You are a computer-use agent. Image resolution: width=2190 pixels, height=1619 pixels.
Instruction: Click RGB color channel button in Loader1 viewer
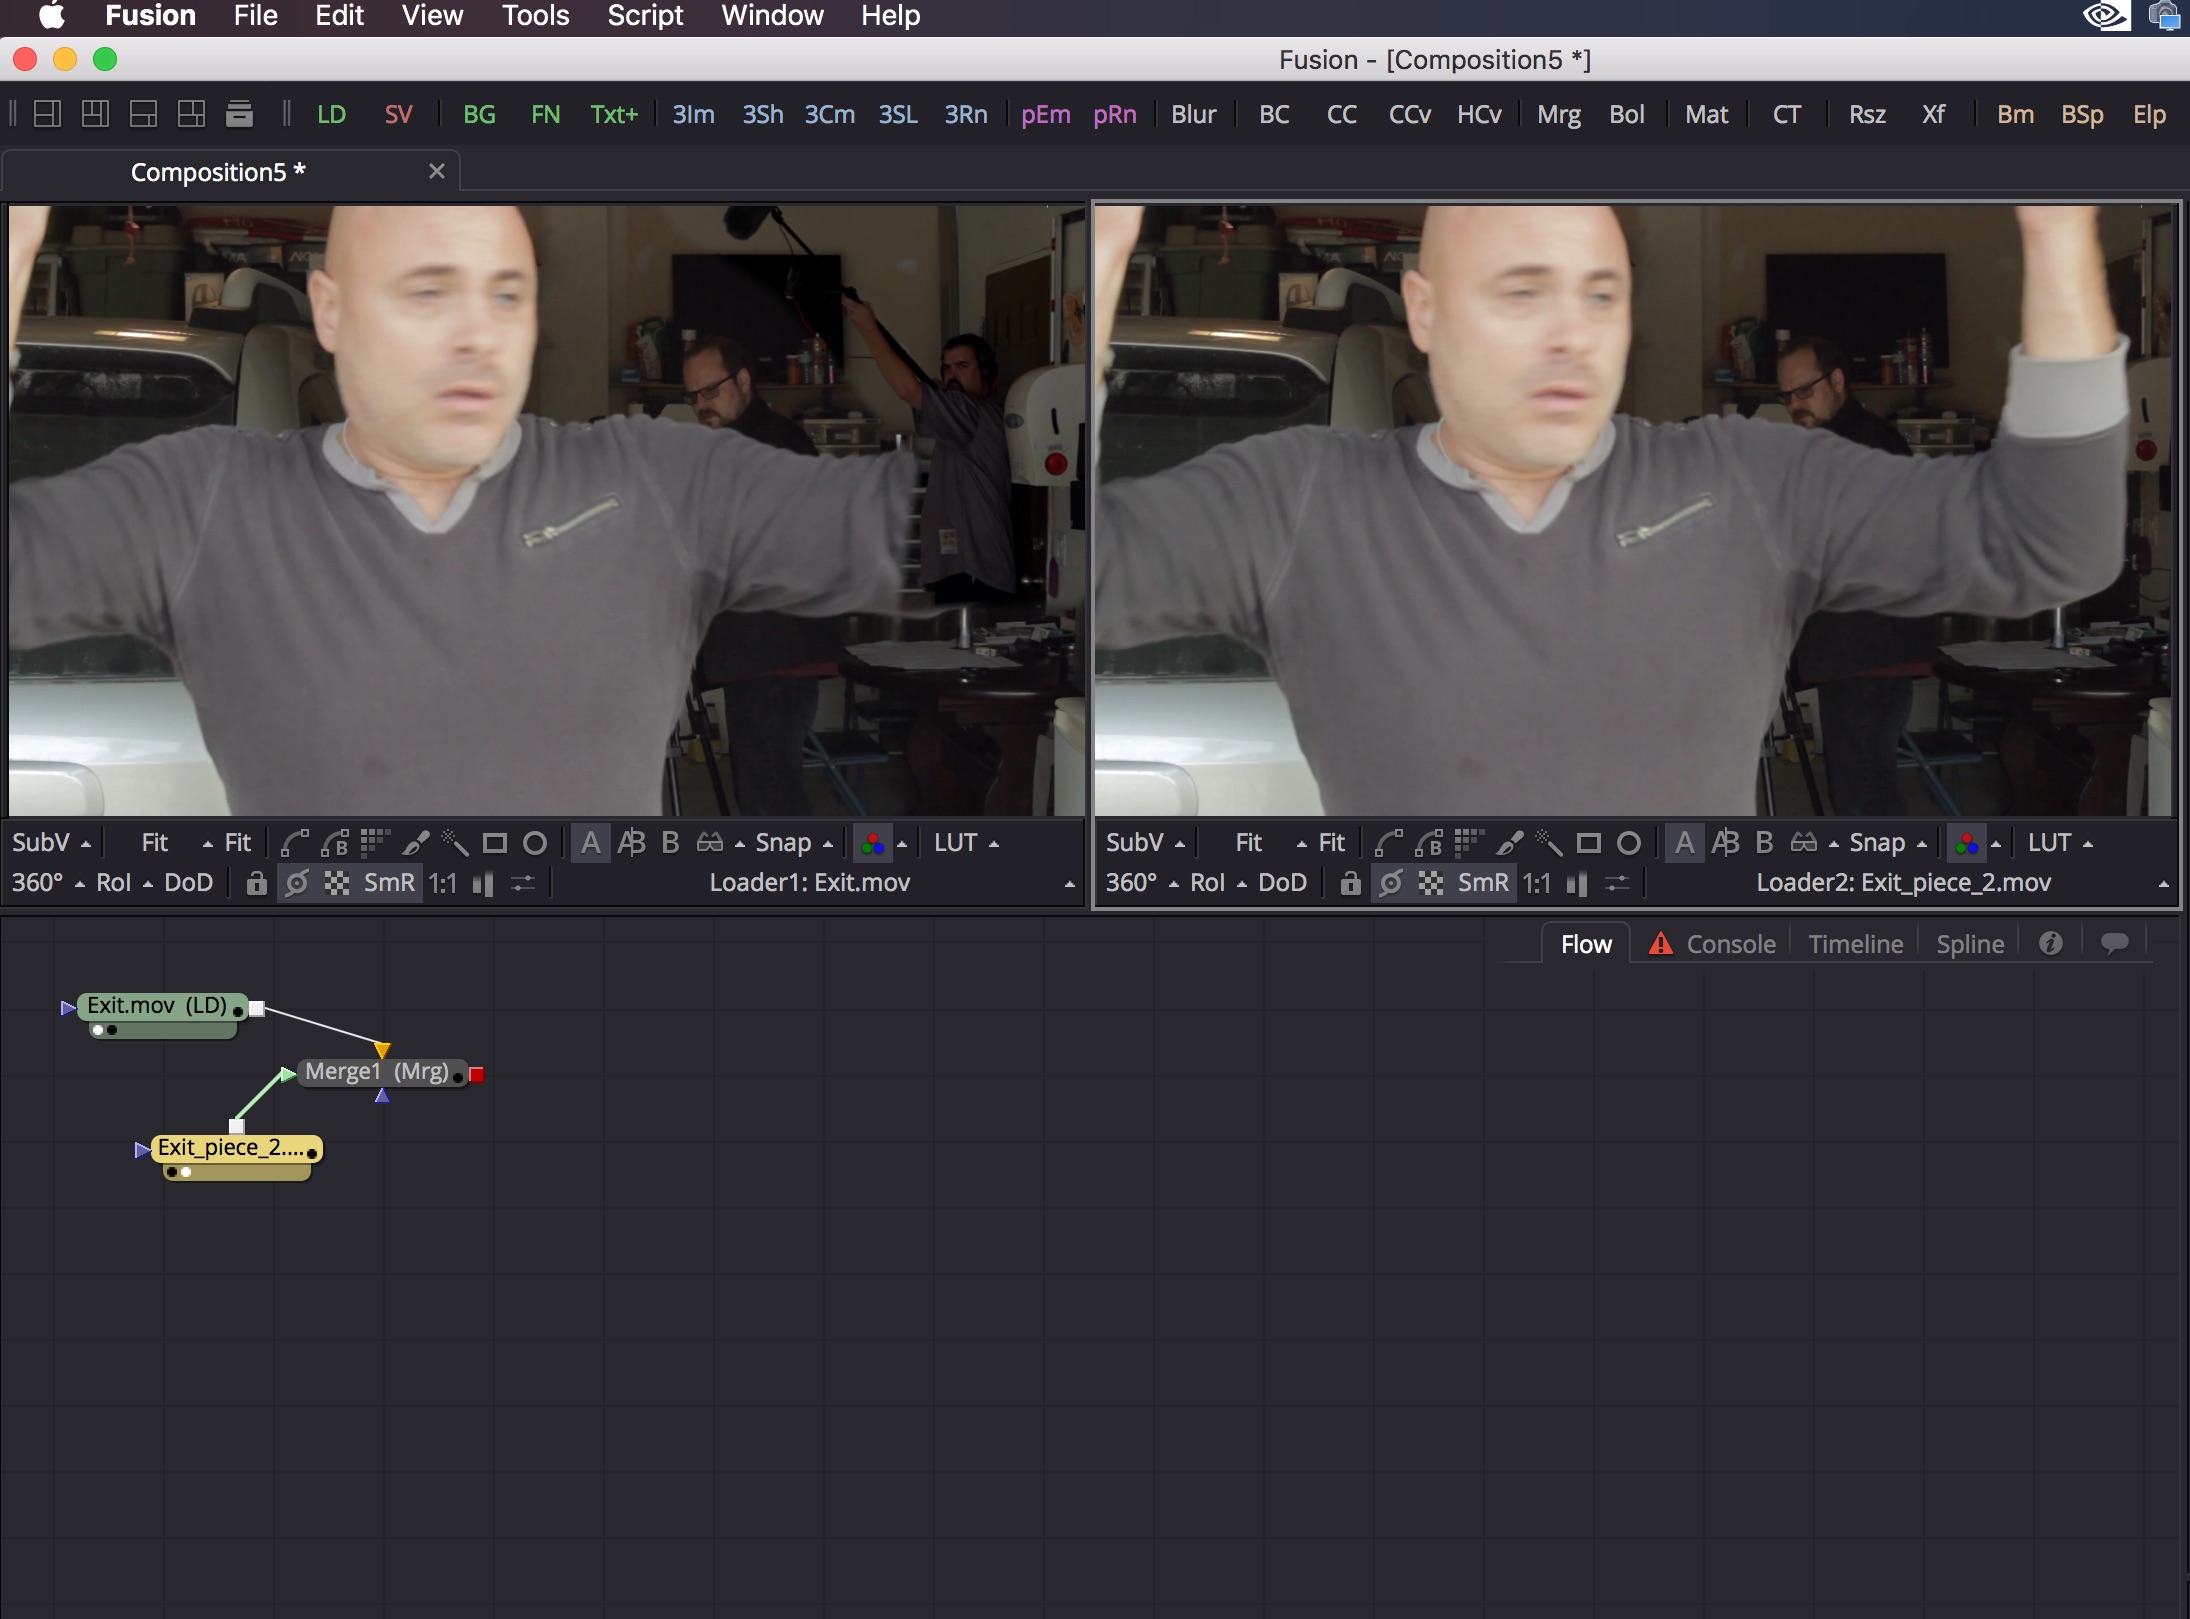tap(872, 843)
